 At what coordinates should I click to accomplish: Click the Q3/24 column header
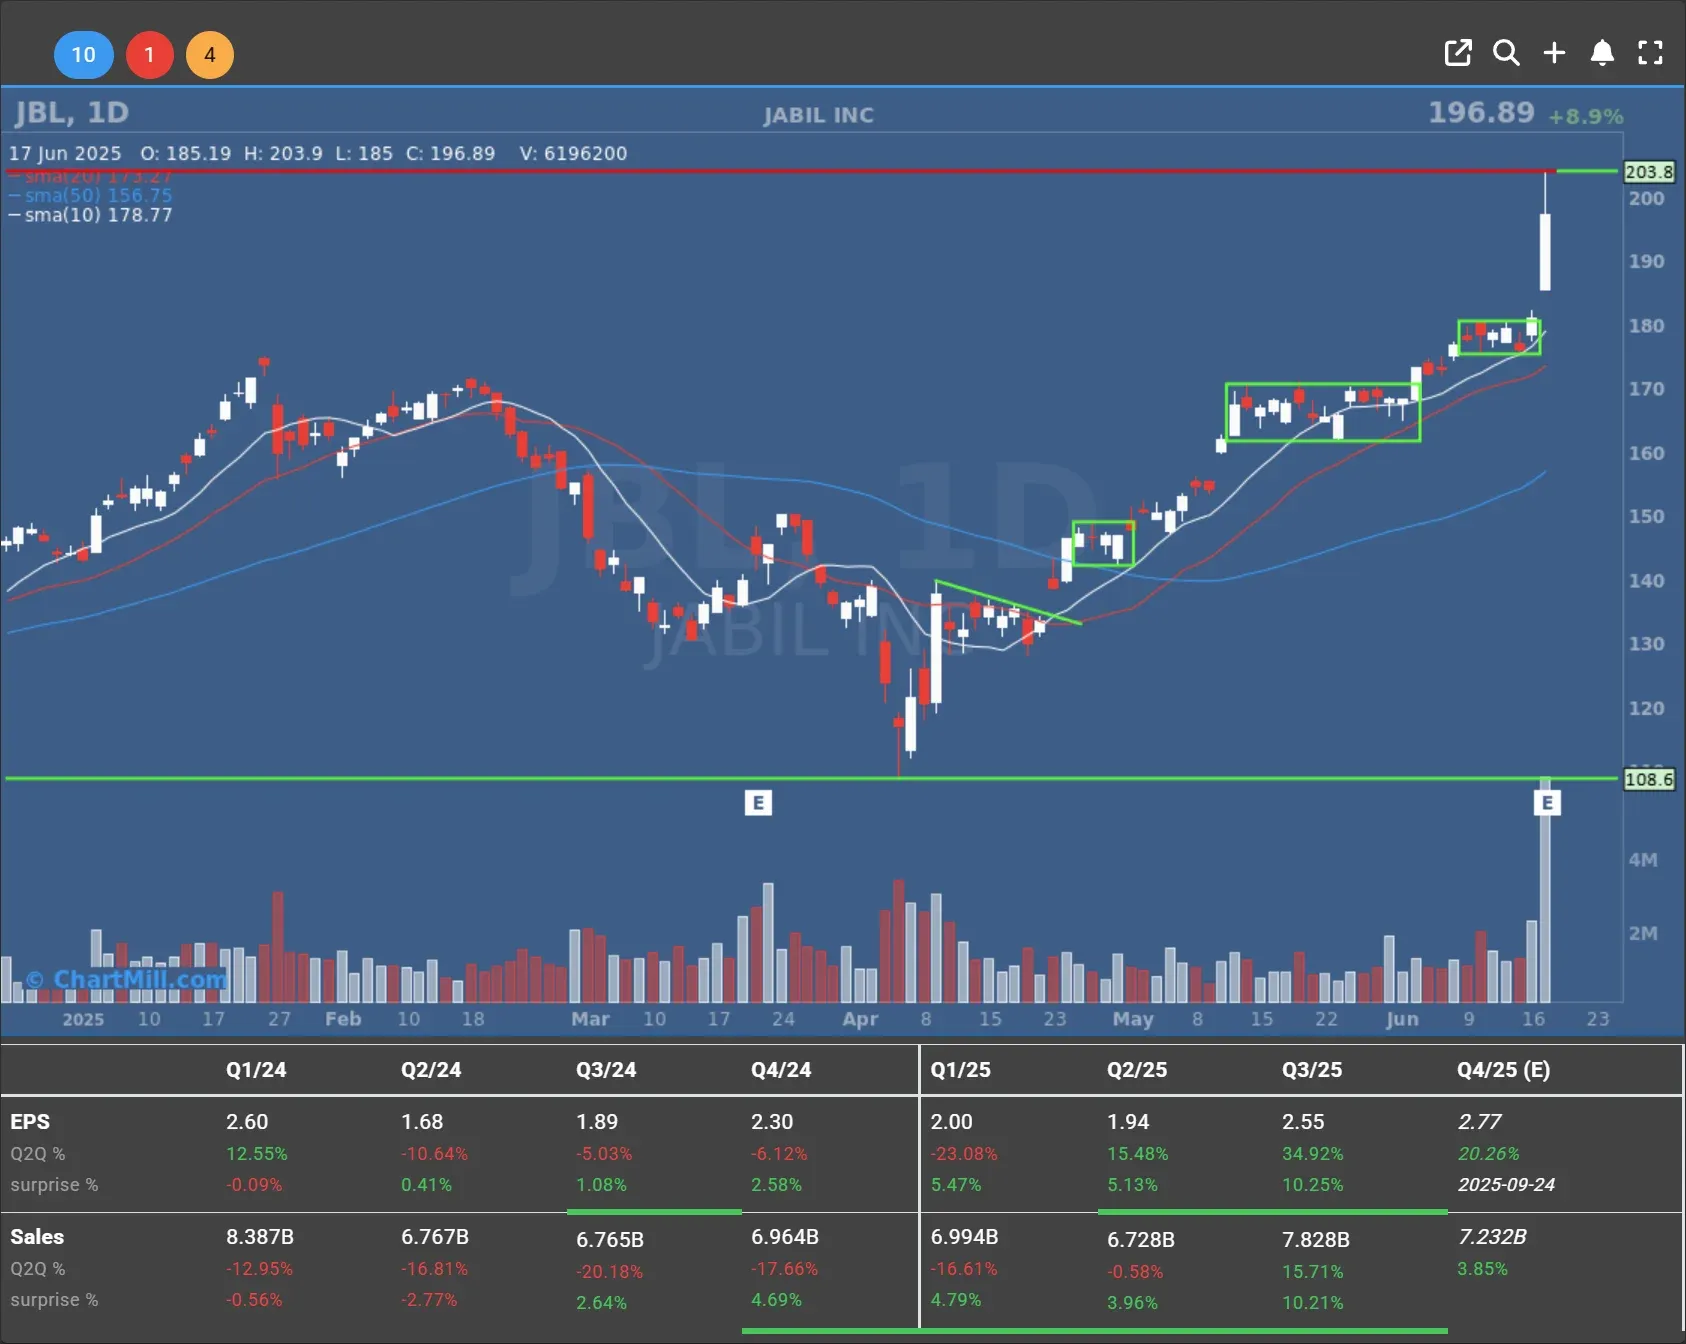point(606,1069)
